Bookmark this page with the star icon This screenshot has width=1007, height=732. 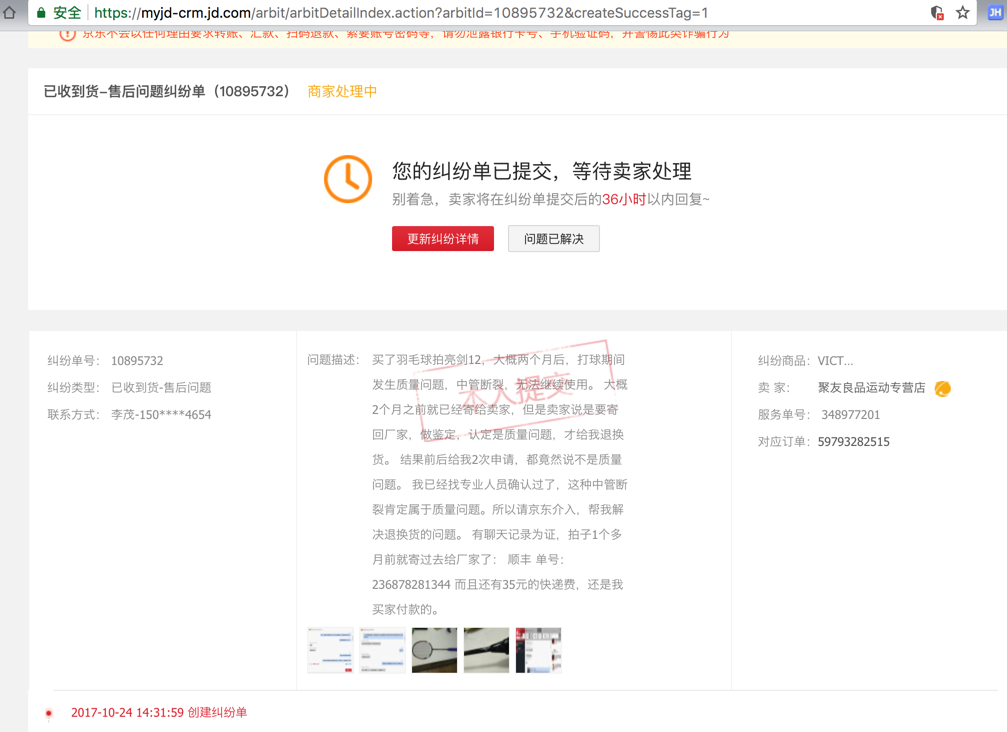coord(962,13)
